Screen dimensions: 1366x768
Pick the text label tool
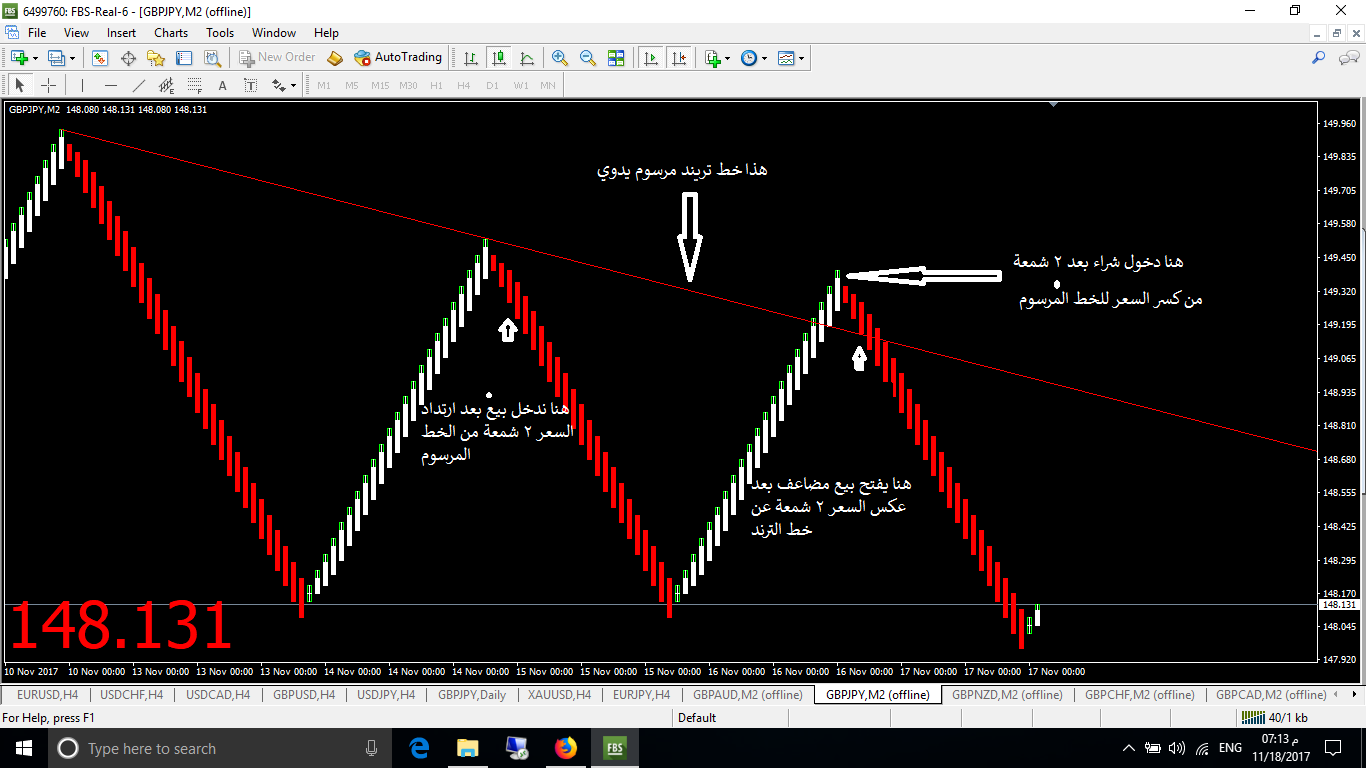click(x=222, y=85)
